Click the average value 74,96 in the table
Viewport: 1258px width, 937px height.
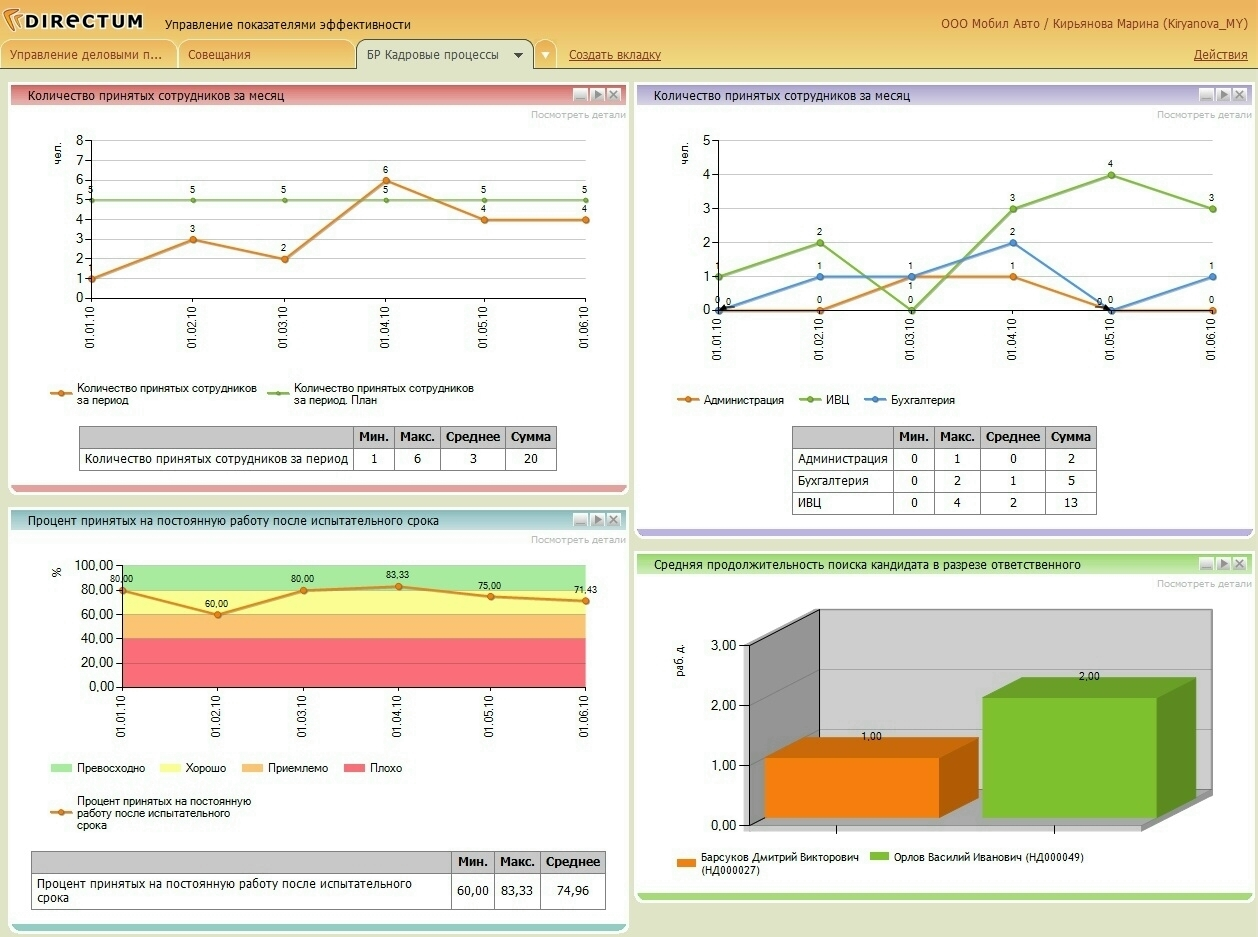pyautogui.click(x=573, y=891)
